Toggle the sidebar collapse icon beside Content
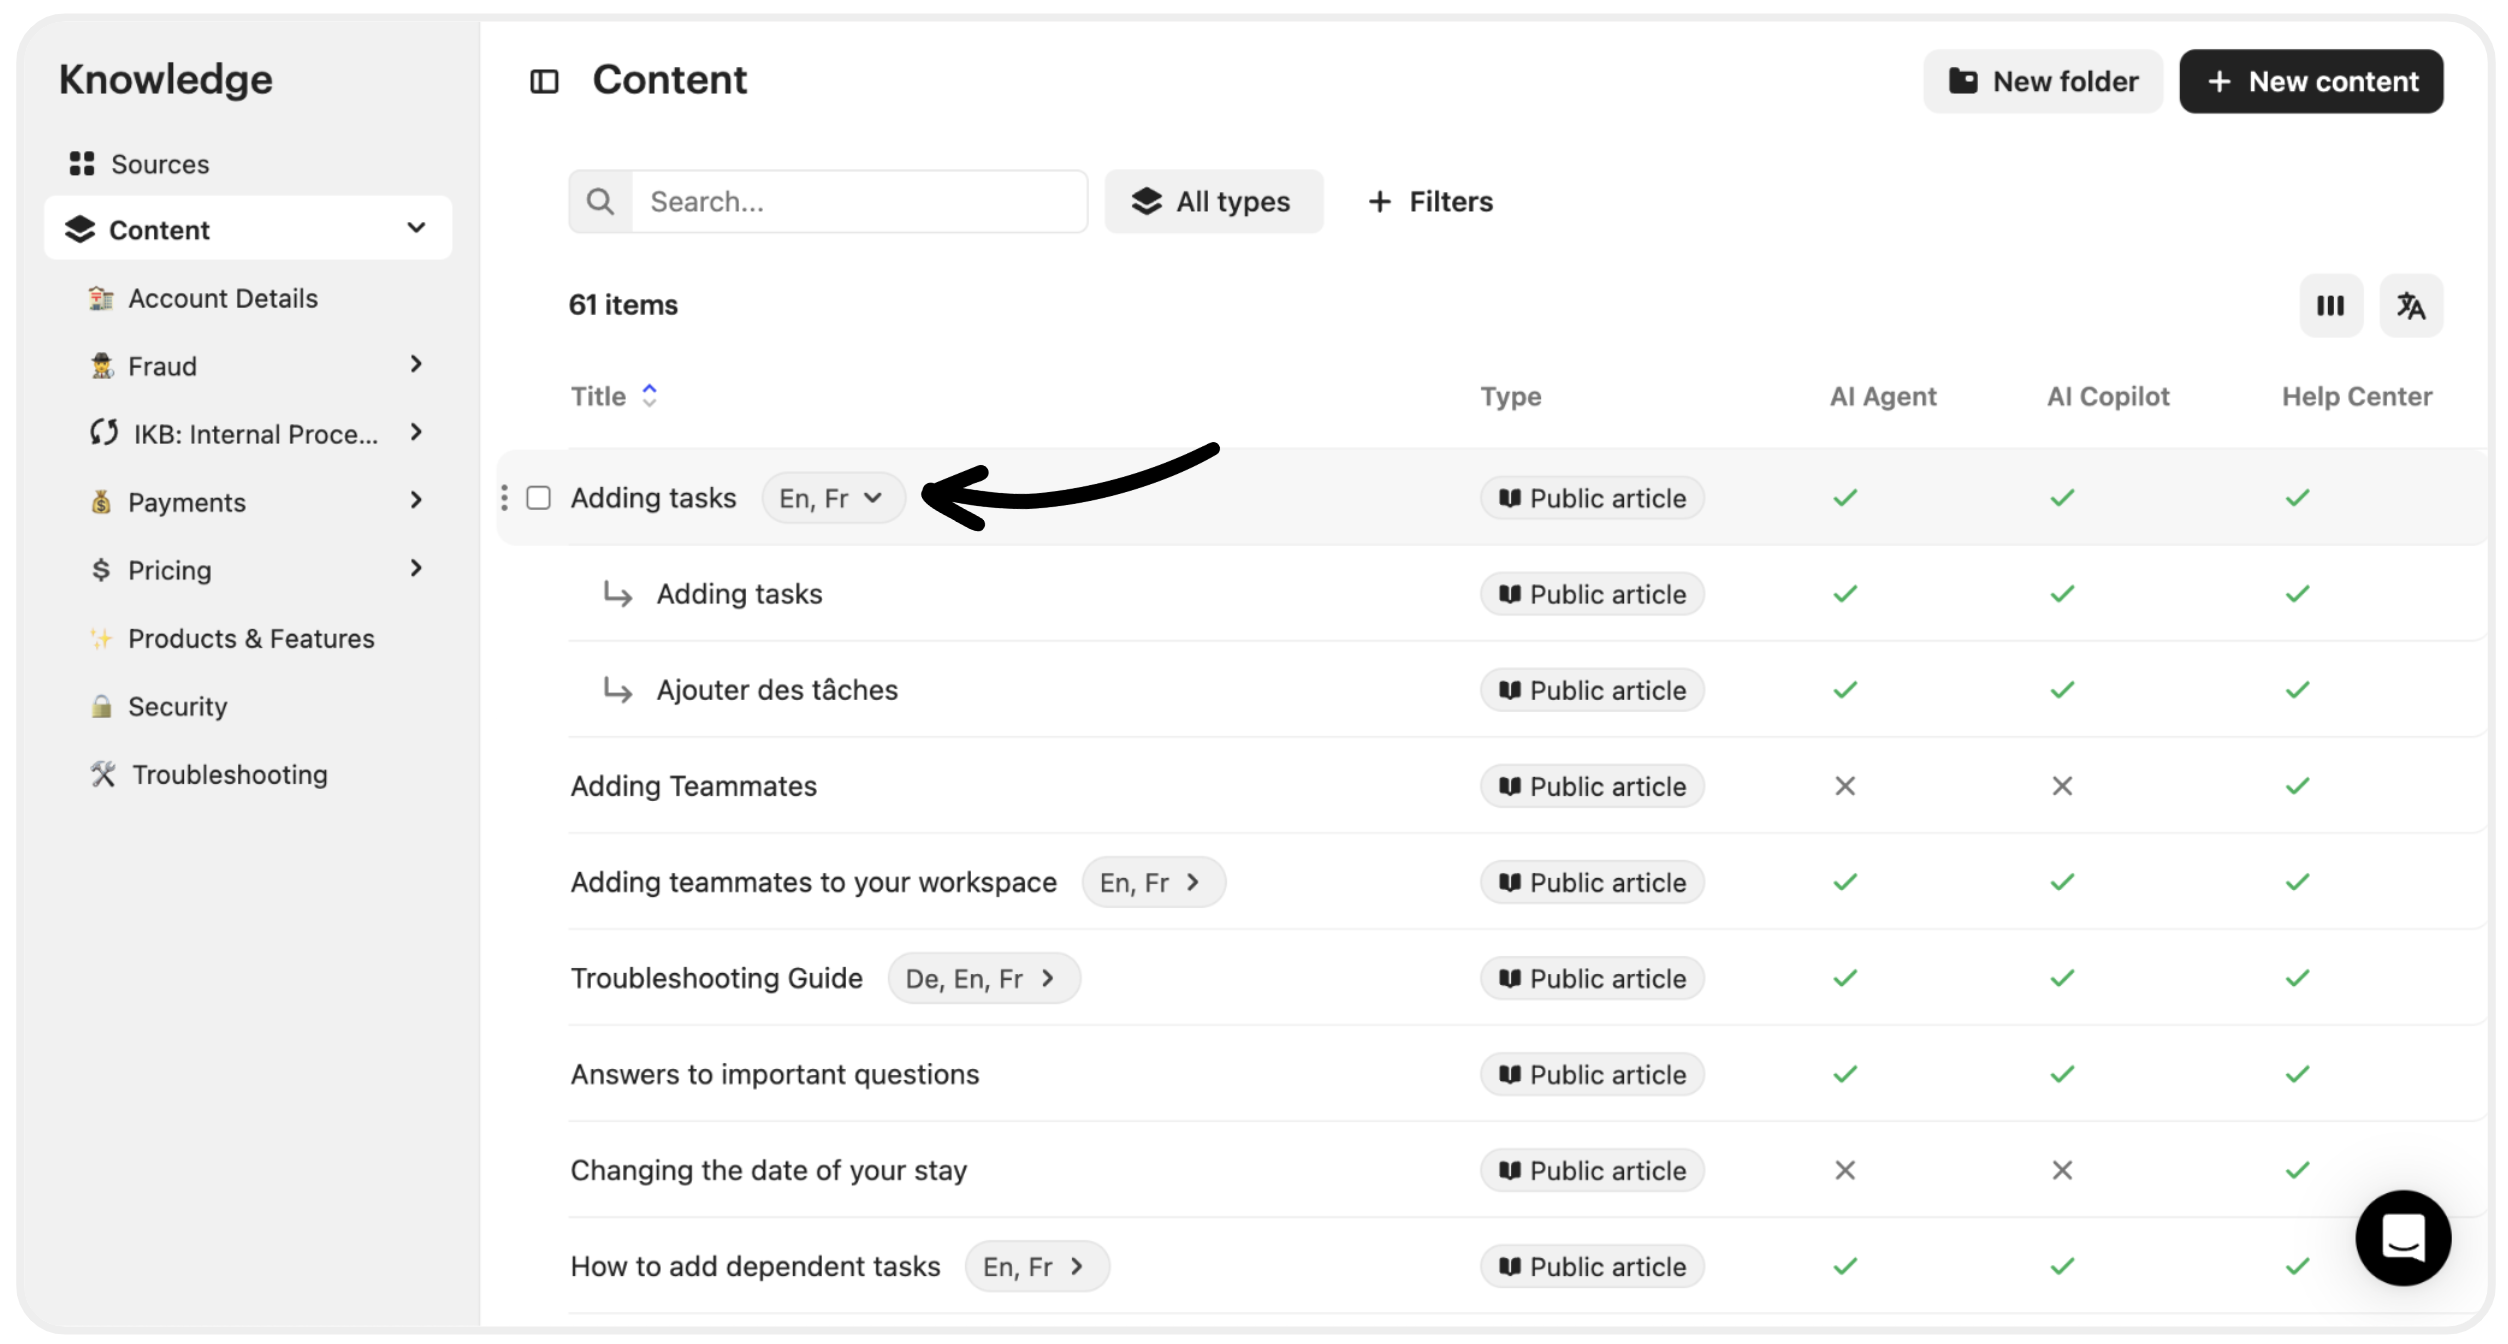Image resolution: width=2508 pixels, height=1344 pixels. coord(544,81)
